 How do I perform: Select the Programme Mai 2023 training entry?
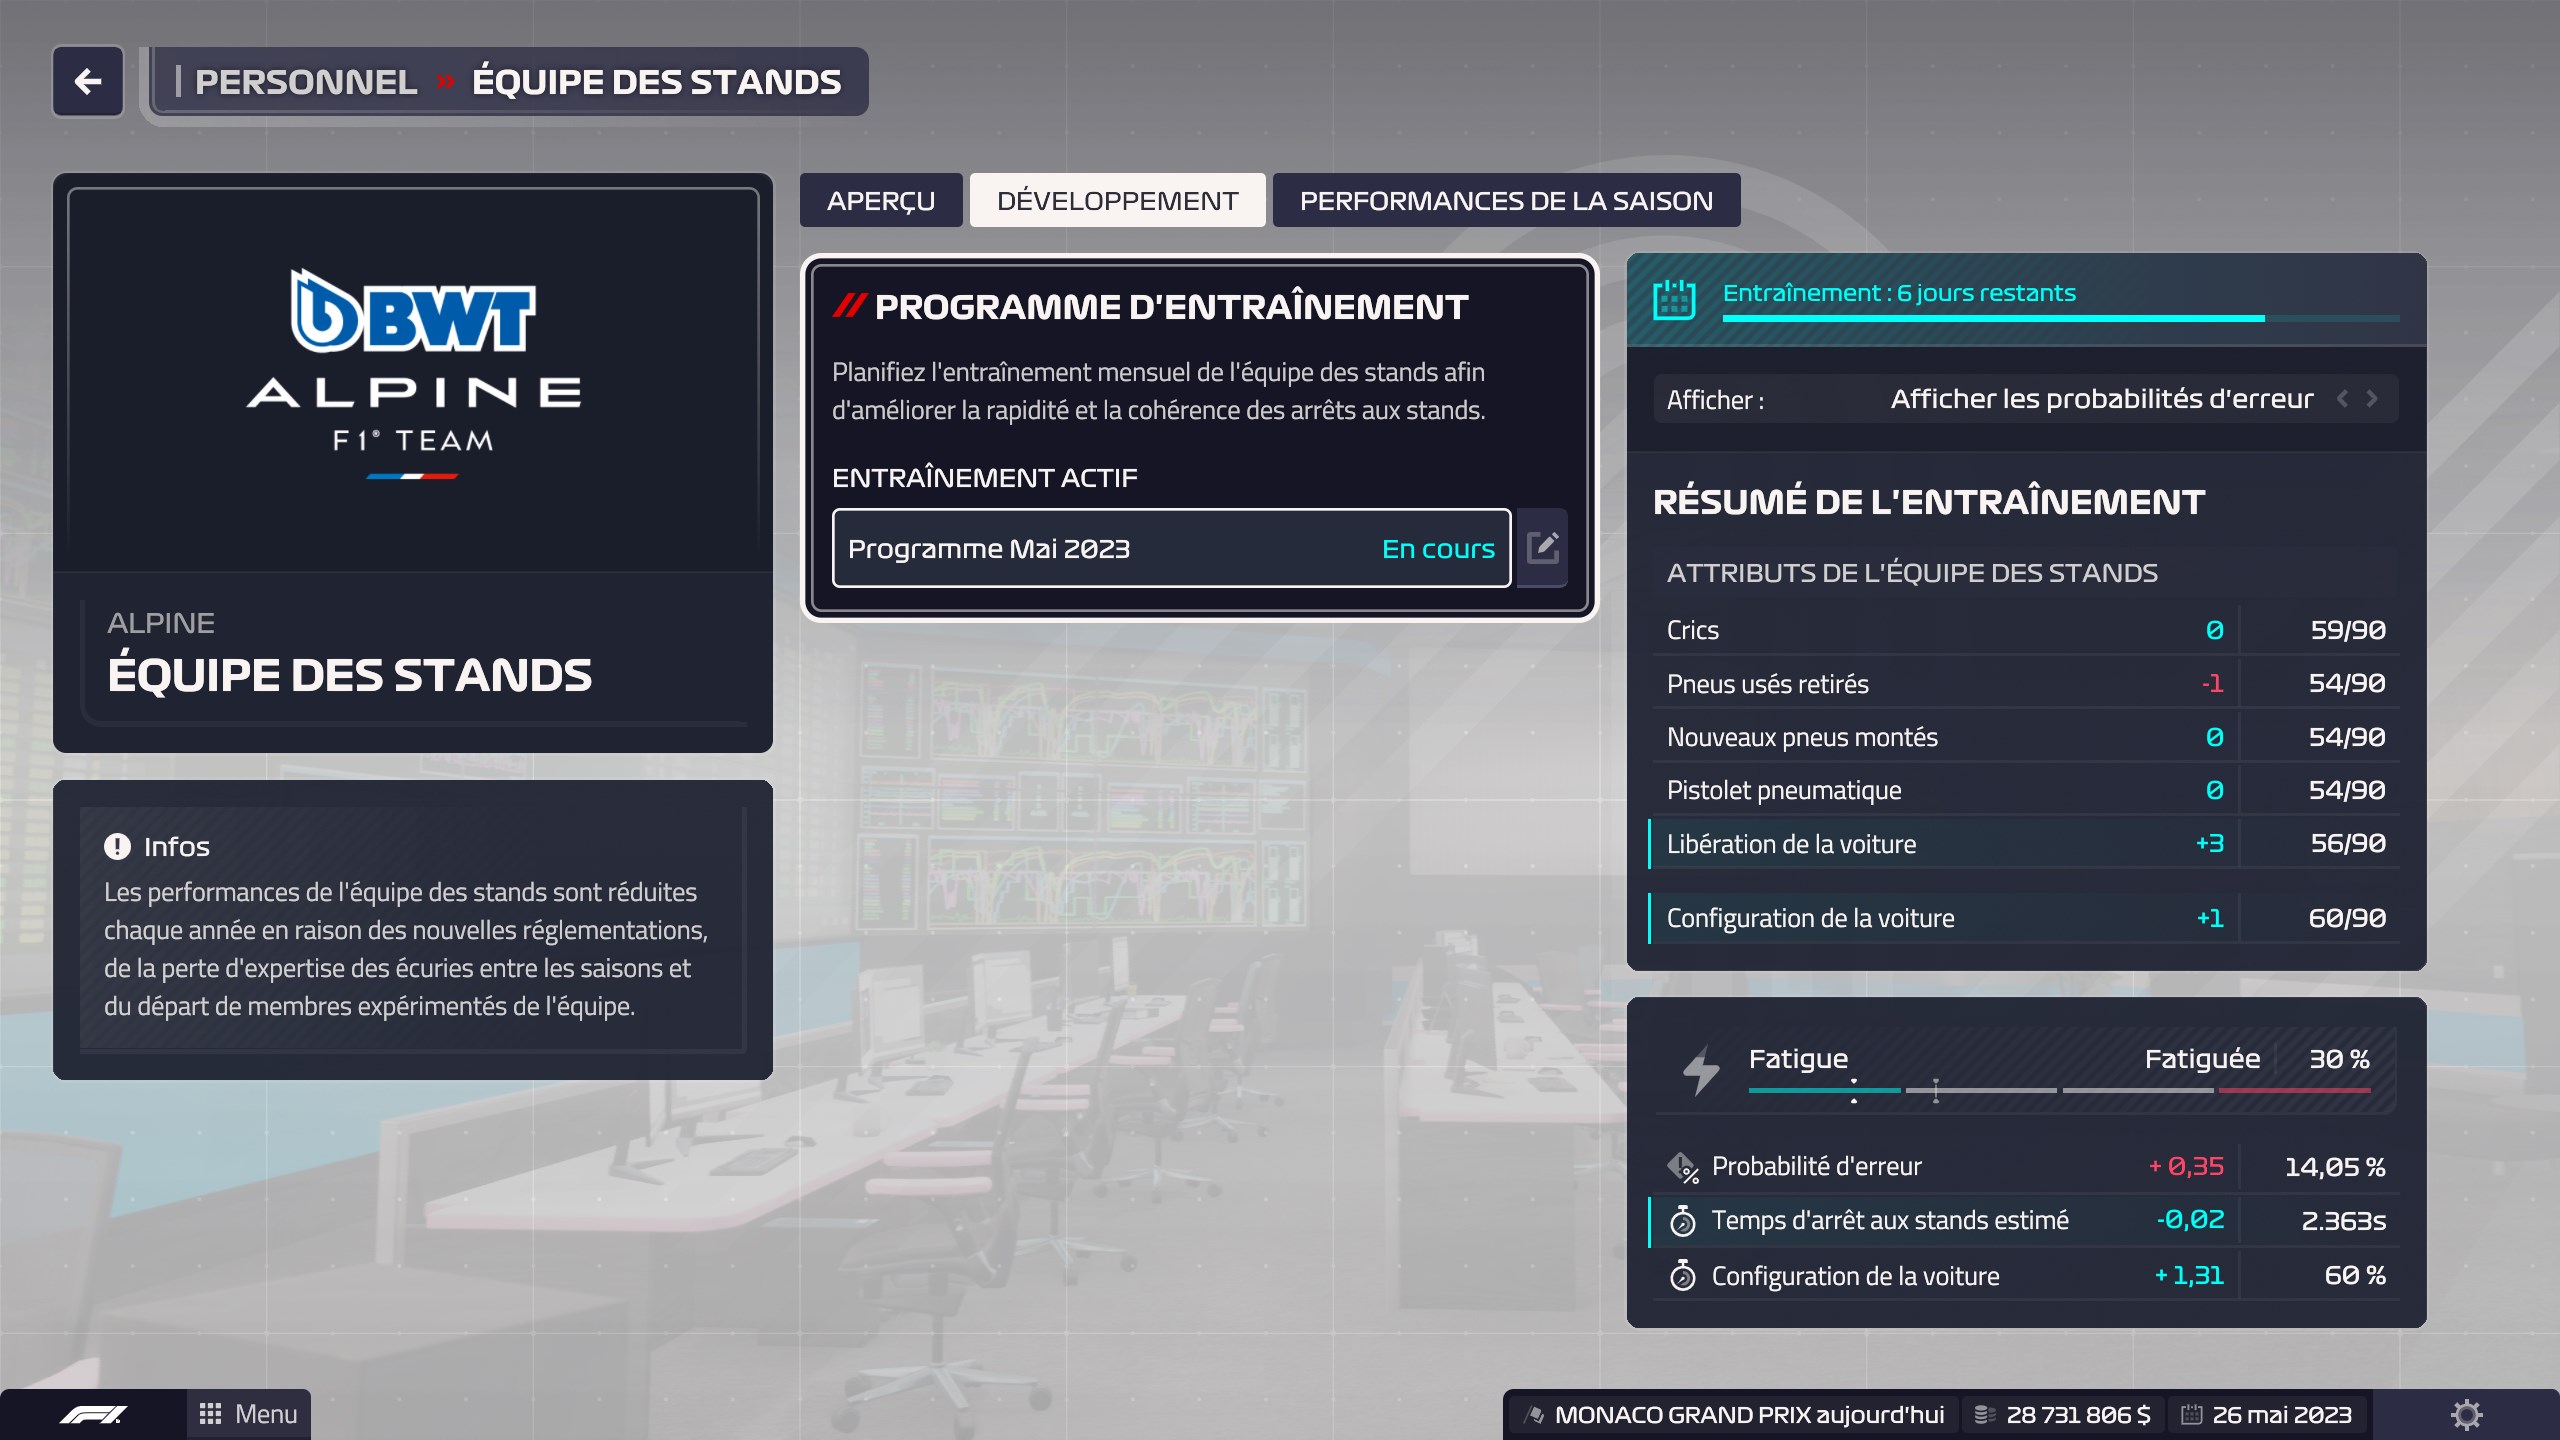(1170, 548)
